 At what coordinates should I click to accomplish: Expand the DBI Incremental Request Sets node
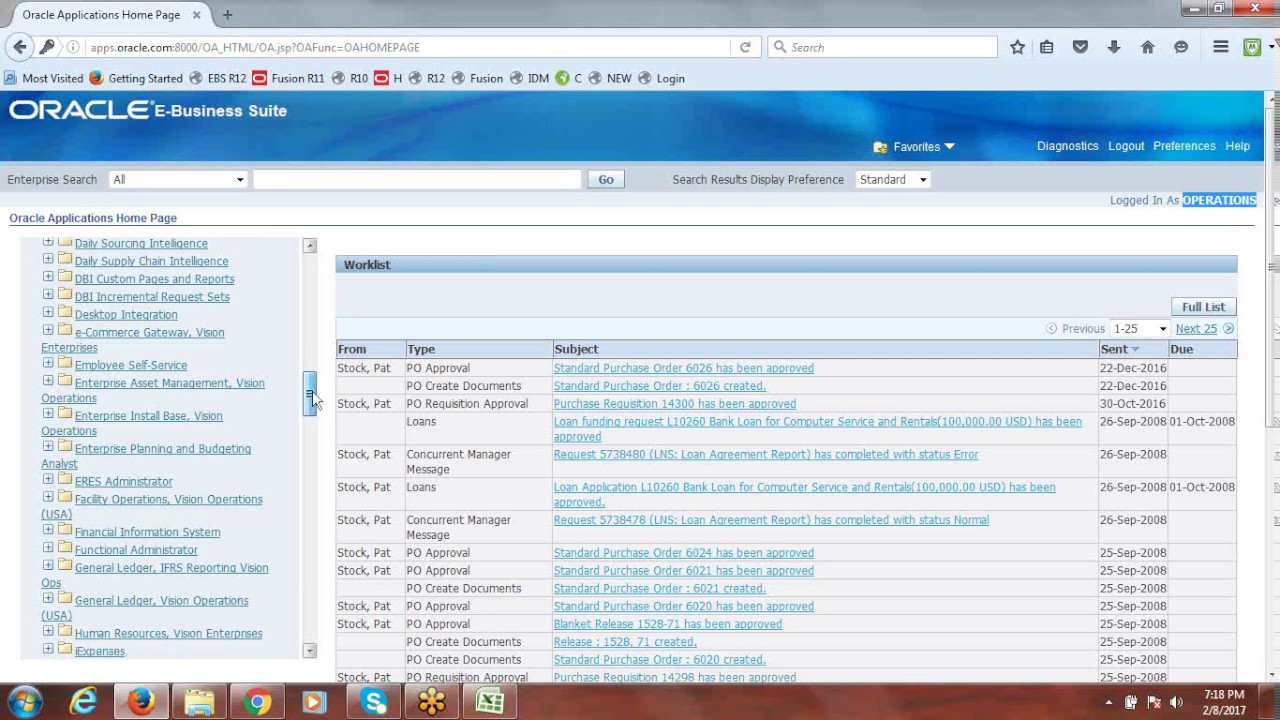point(48,294)
